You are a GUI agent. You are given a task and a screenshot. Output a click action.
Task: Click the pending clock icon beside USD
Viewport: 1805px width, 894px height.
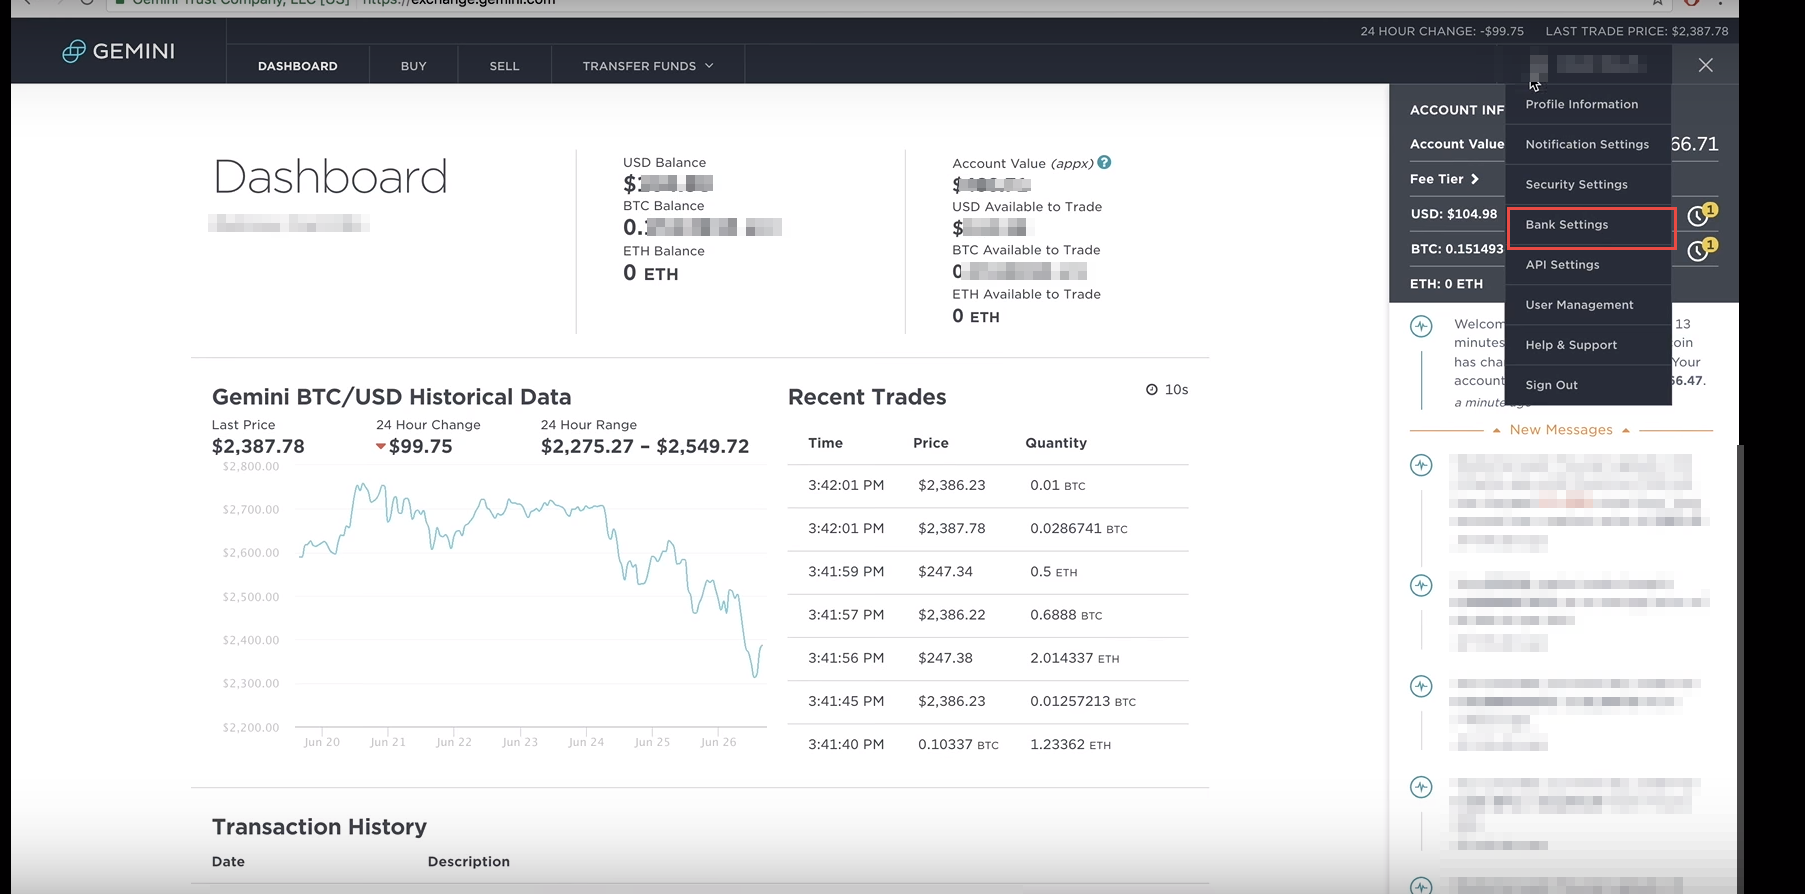coord(1700,214)
